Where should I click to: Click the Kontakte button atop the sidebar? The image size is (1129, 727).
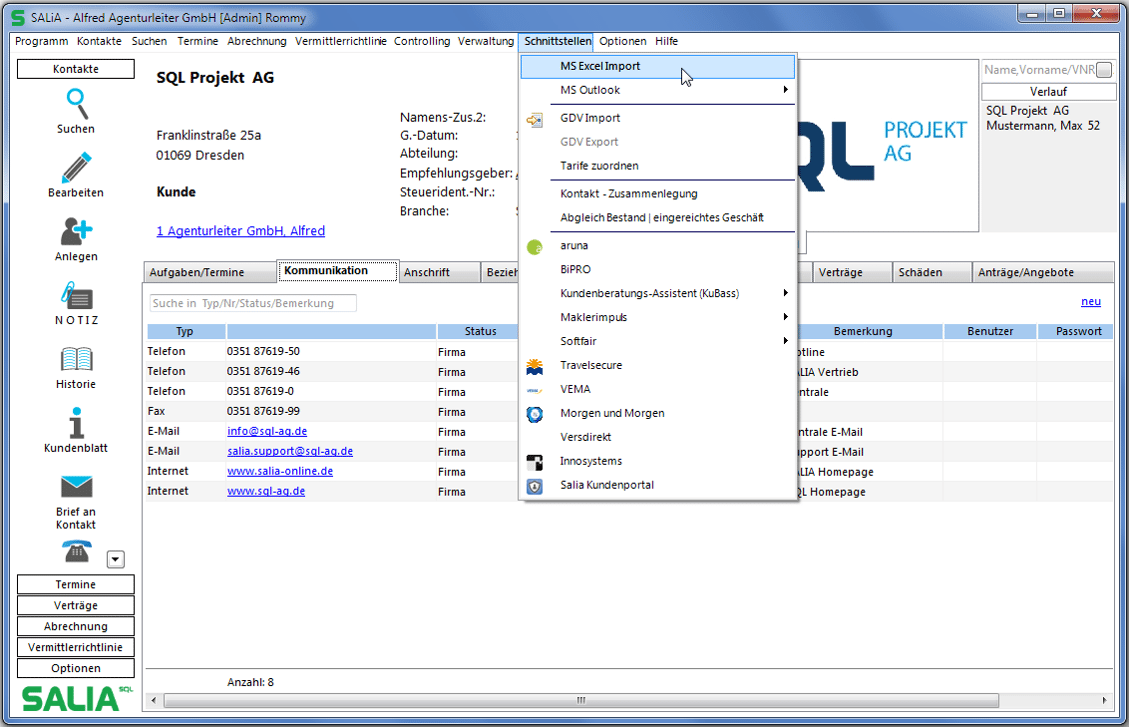coord(76,69)
